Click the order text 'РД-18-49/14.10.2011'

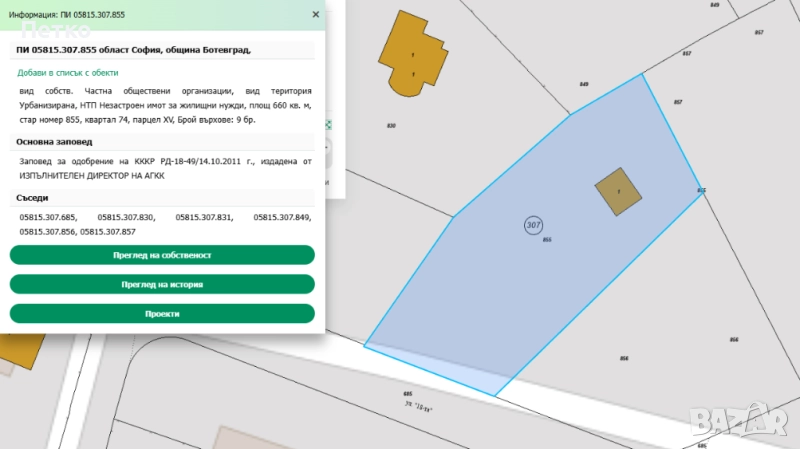pyautogui.click(x=201, y=161)
